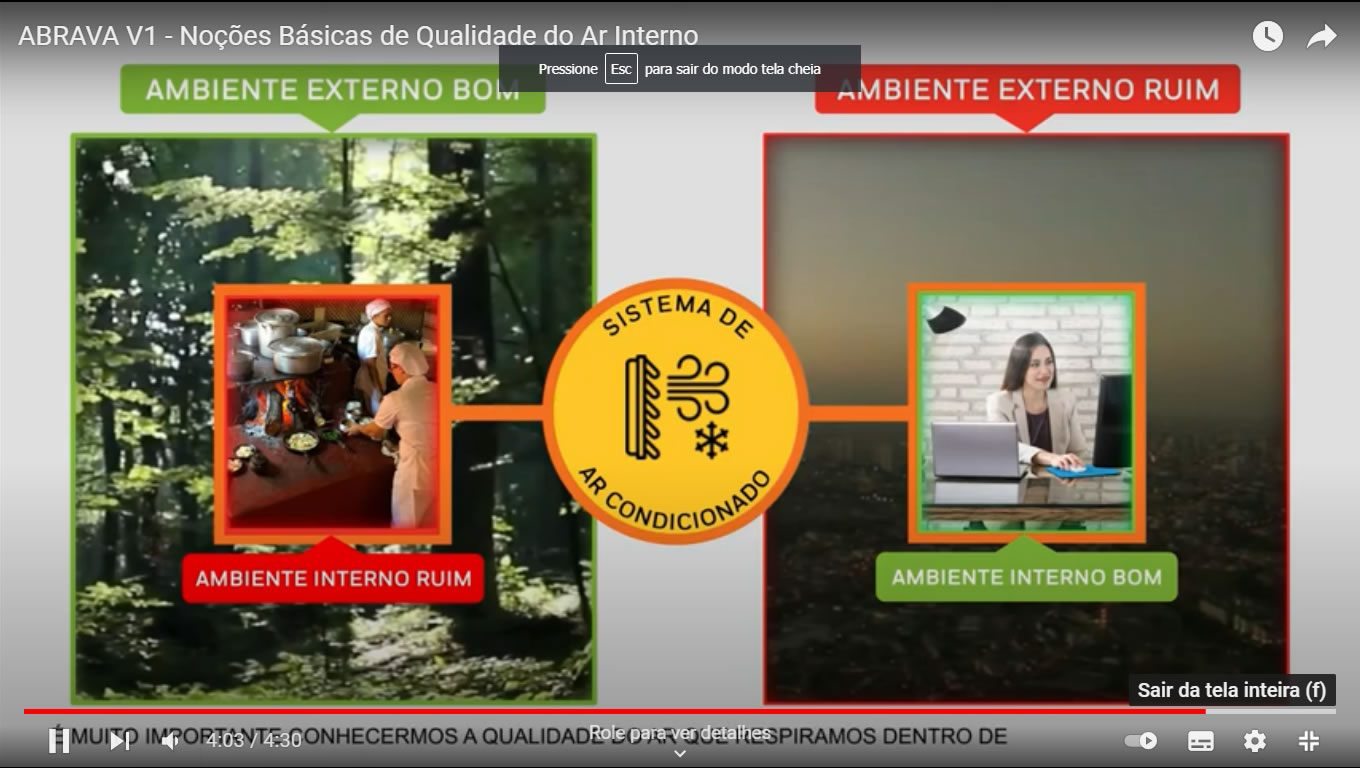Click the Esc key hint badge

pos(621,69)
